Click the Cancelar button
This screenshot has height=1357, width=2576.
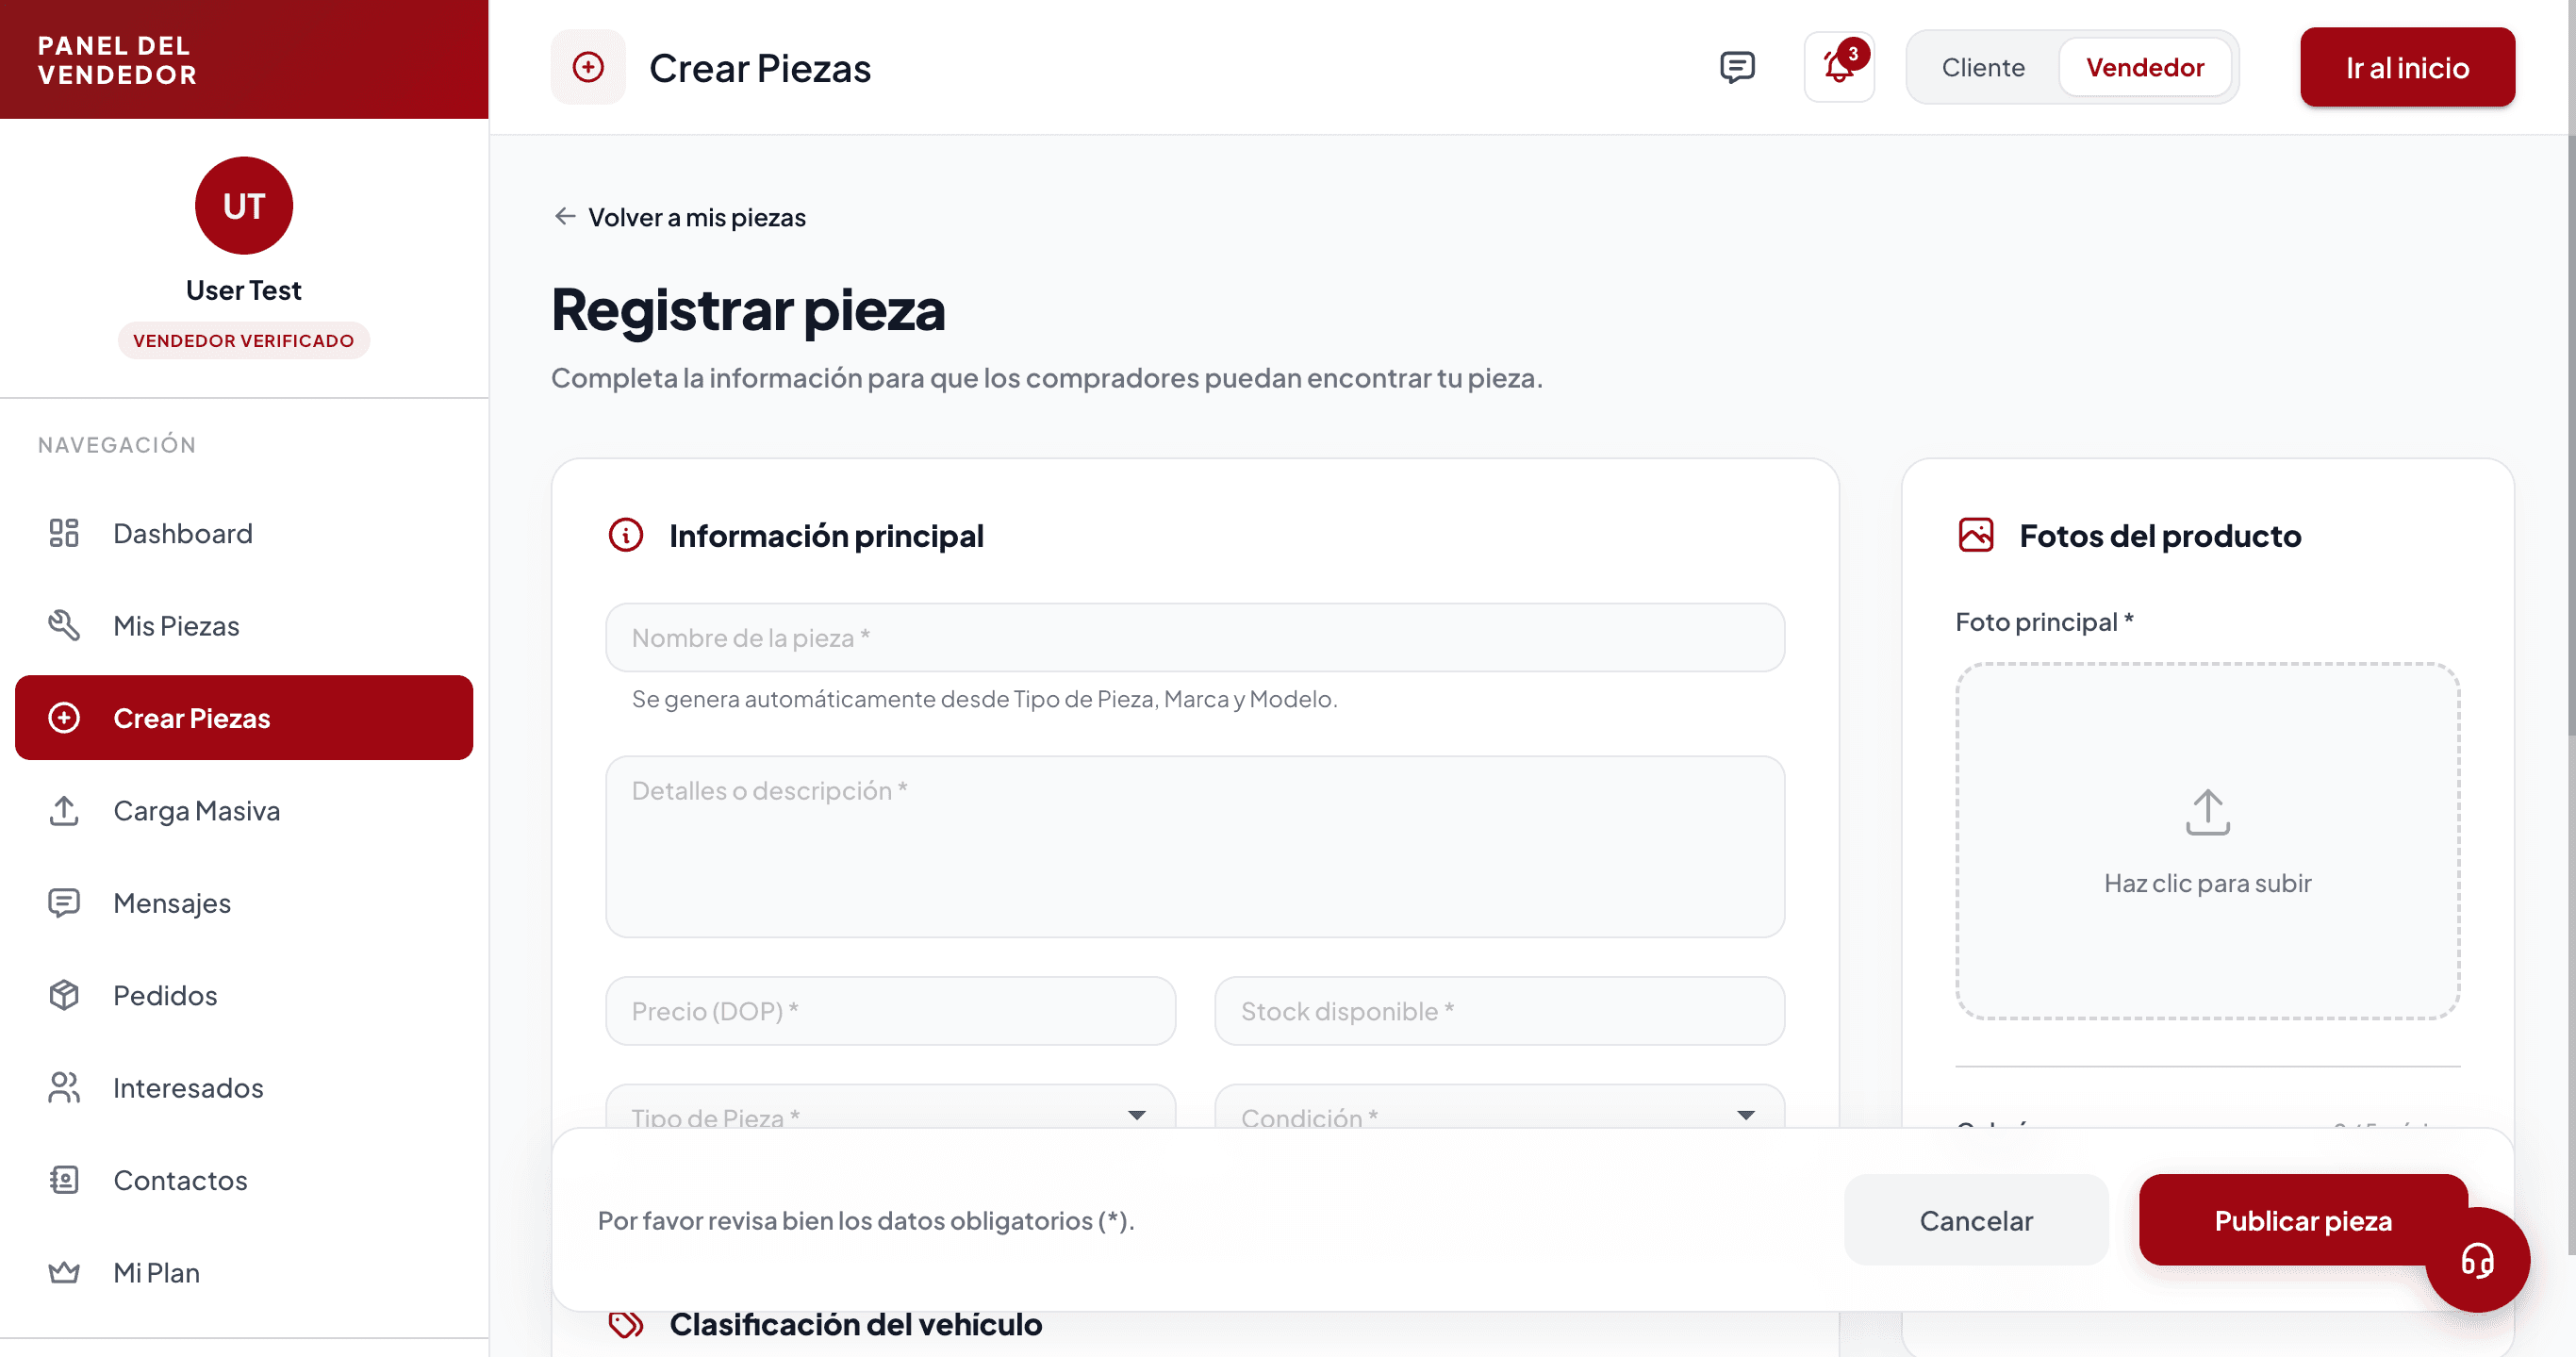(1976, 1220)
